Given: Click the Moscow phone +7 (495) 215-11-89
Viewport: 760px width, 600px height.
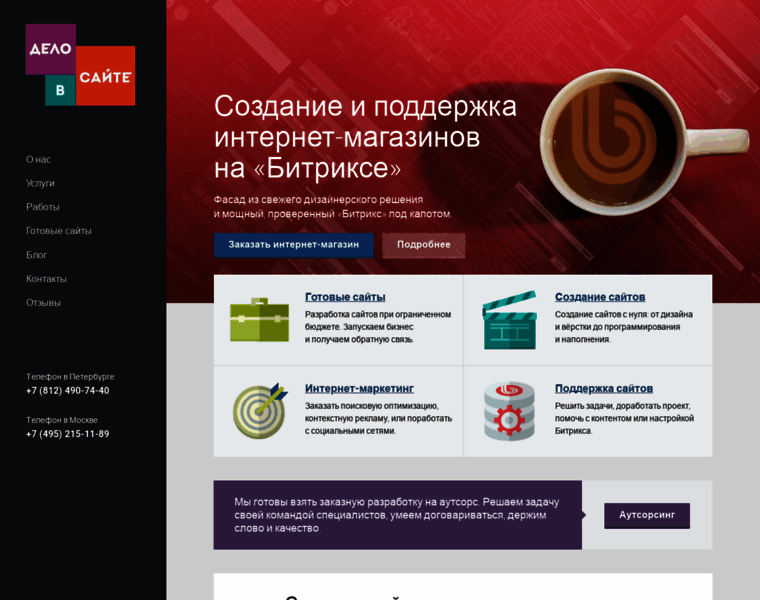Looking at the screenshot, I should click(68, 434).
